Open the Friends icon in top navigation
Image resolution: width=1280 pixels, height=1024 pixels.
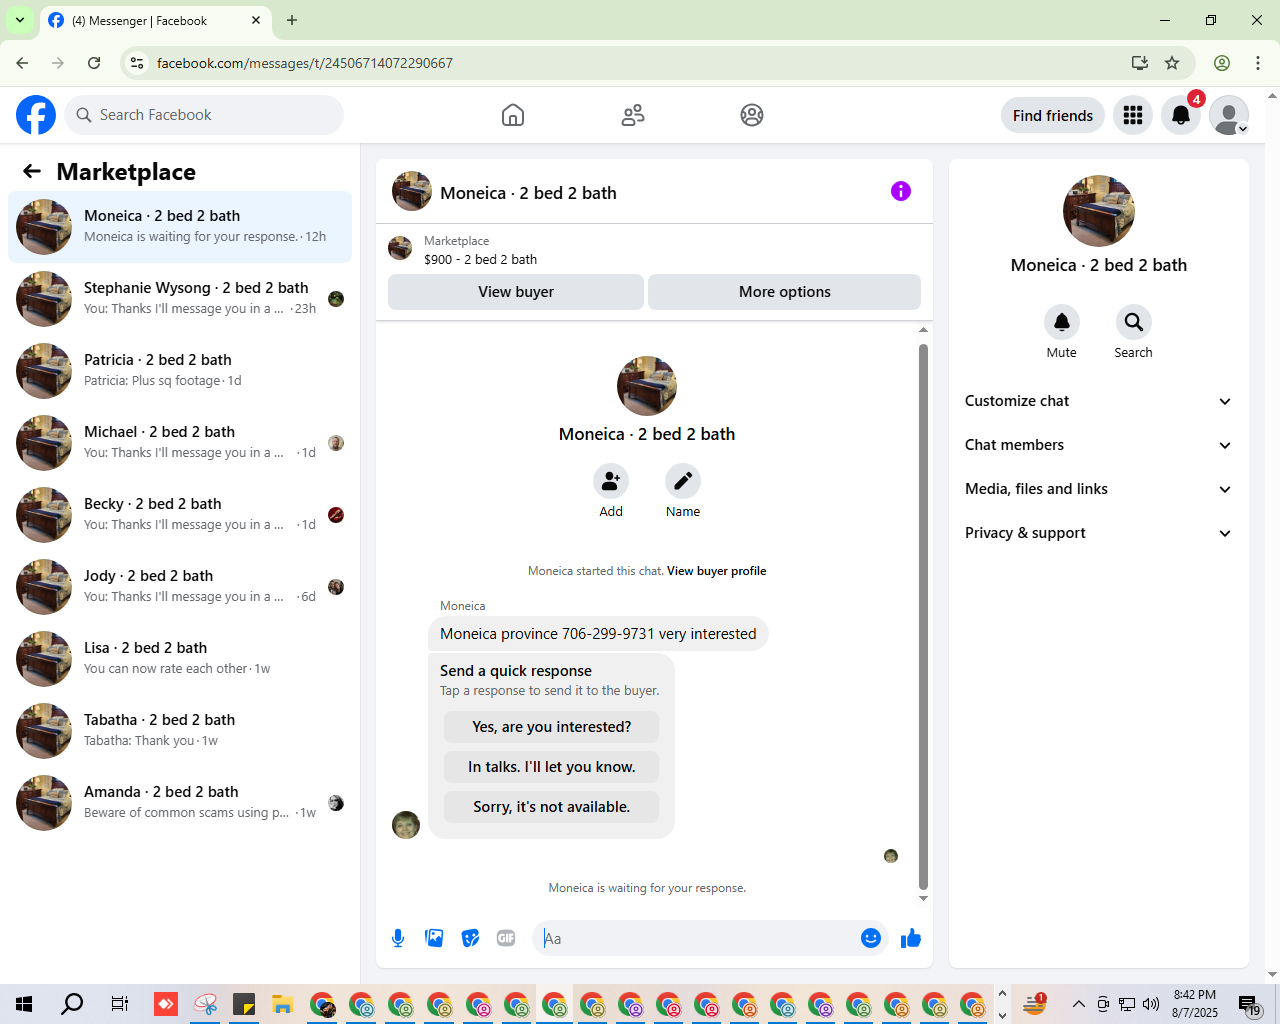pos(633,115)
